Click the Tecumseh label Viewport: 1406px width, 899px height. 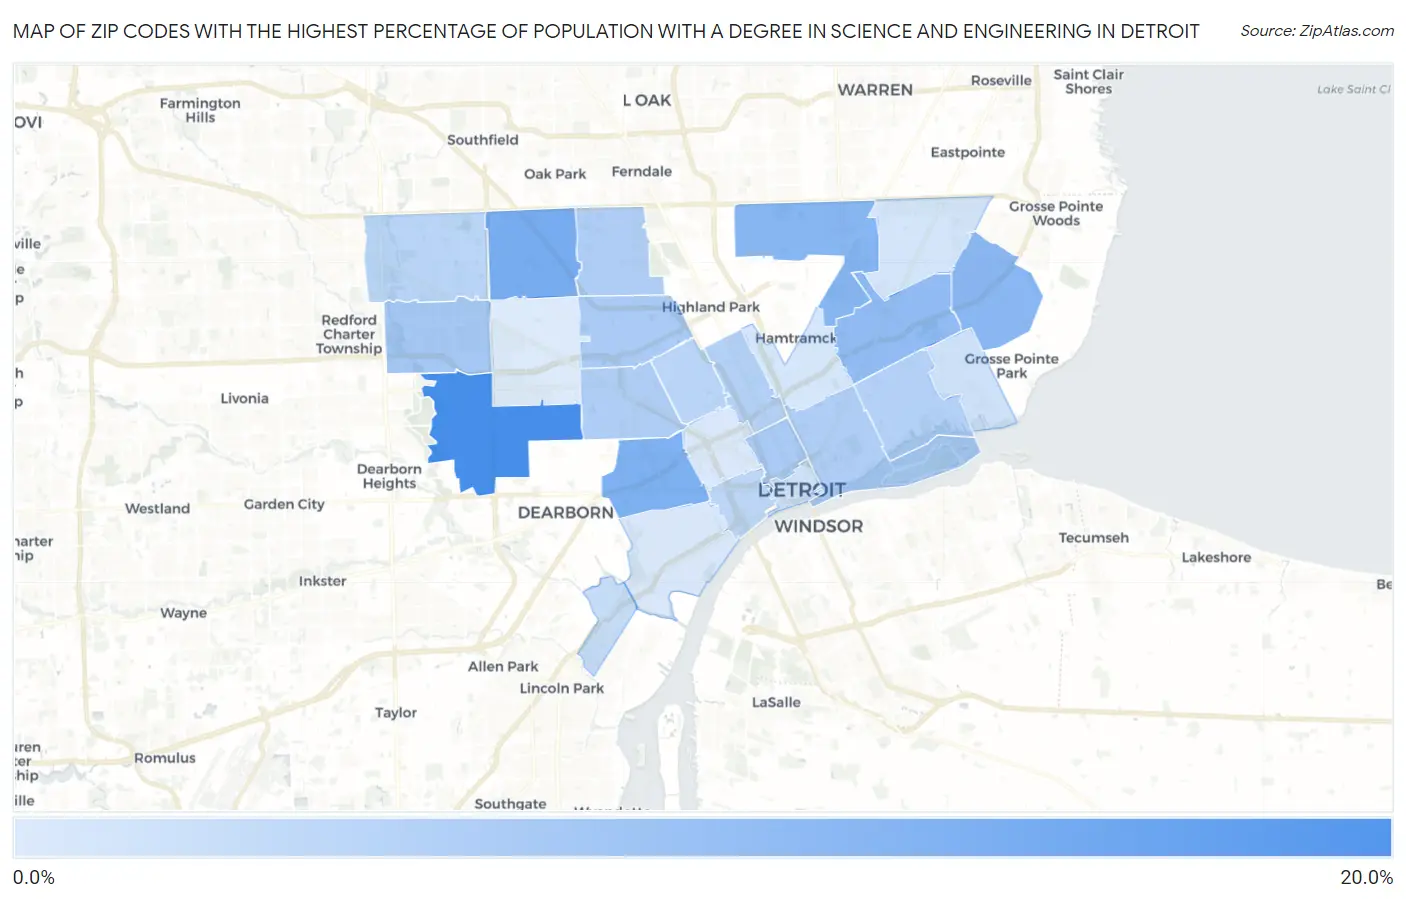[x=1094, y=538]
